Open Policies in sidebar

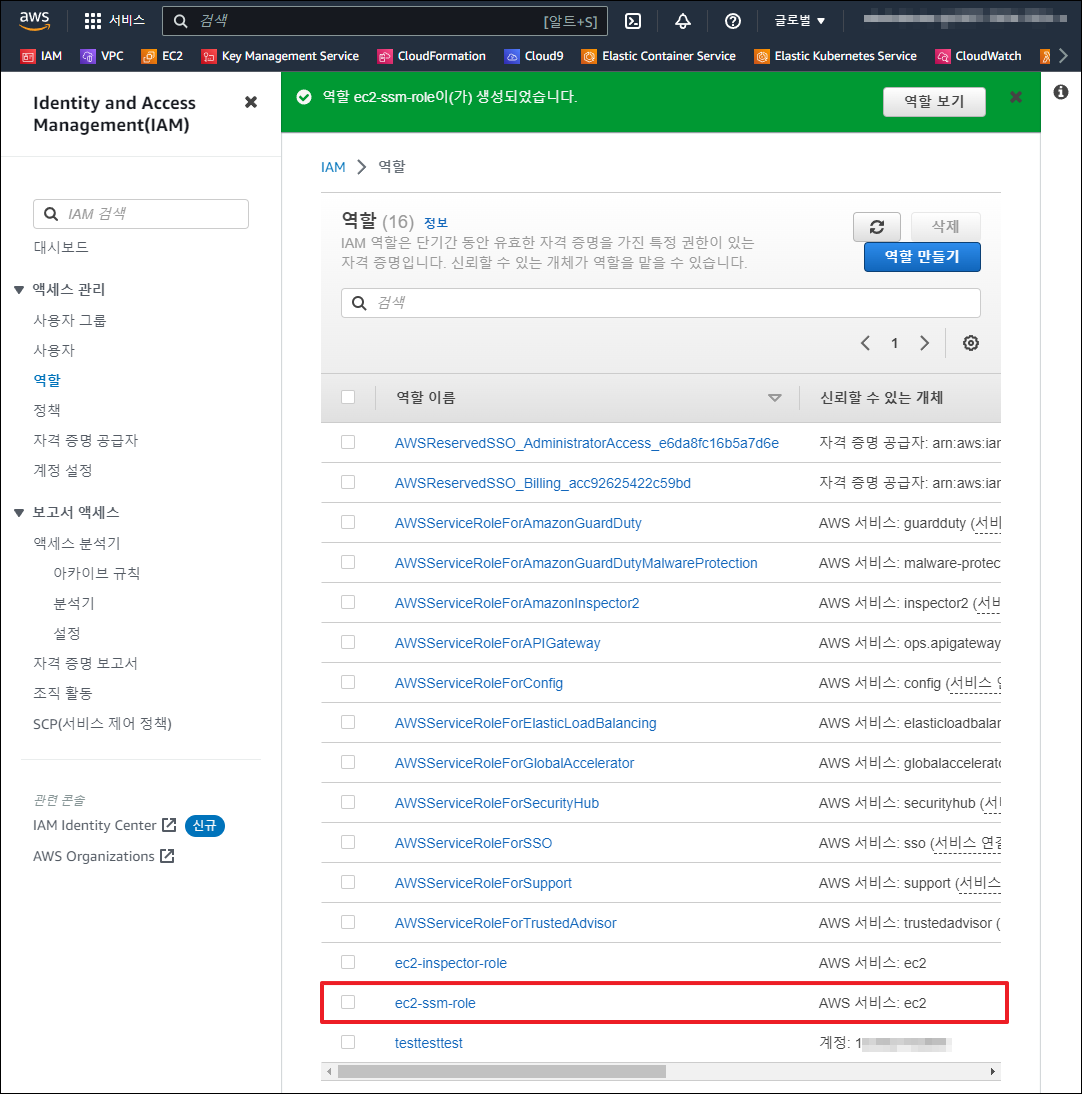(x=47, y=410)
